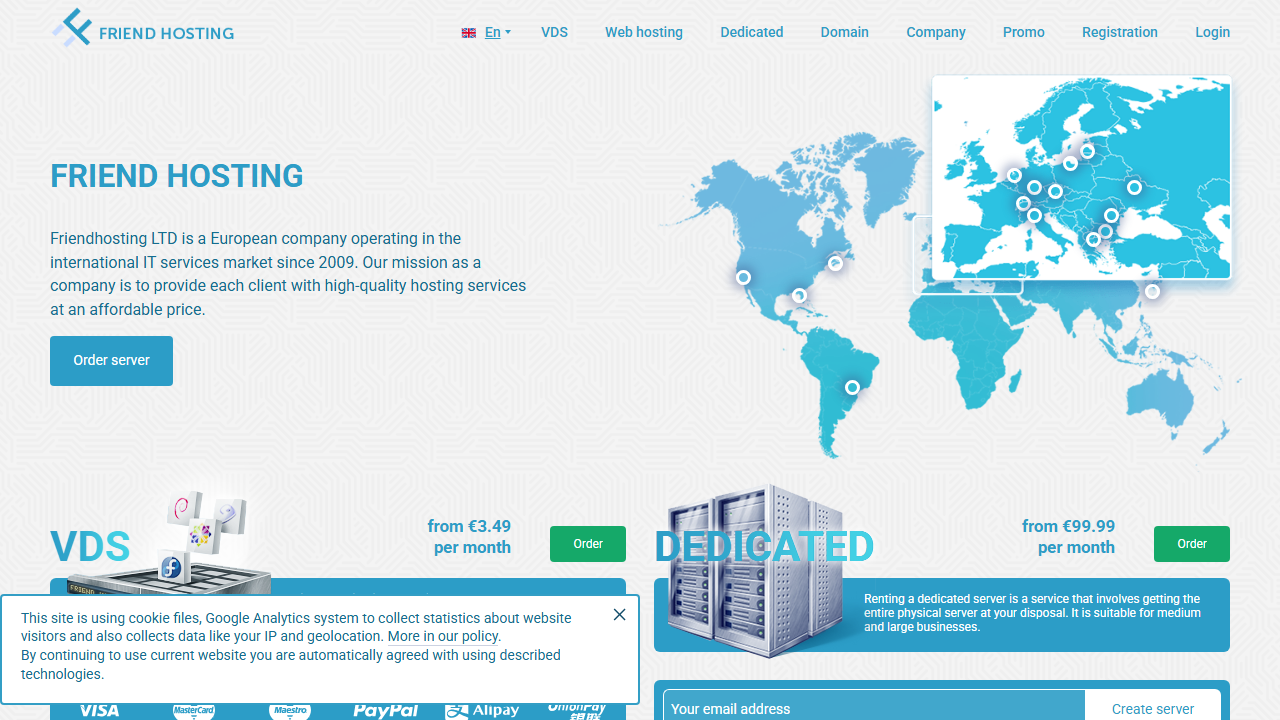
Task: Click the Order button for VDS
Action: (588, 544)
